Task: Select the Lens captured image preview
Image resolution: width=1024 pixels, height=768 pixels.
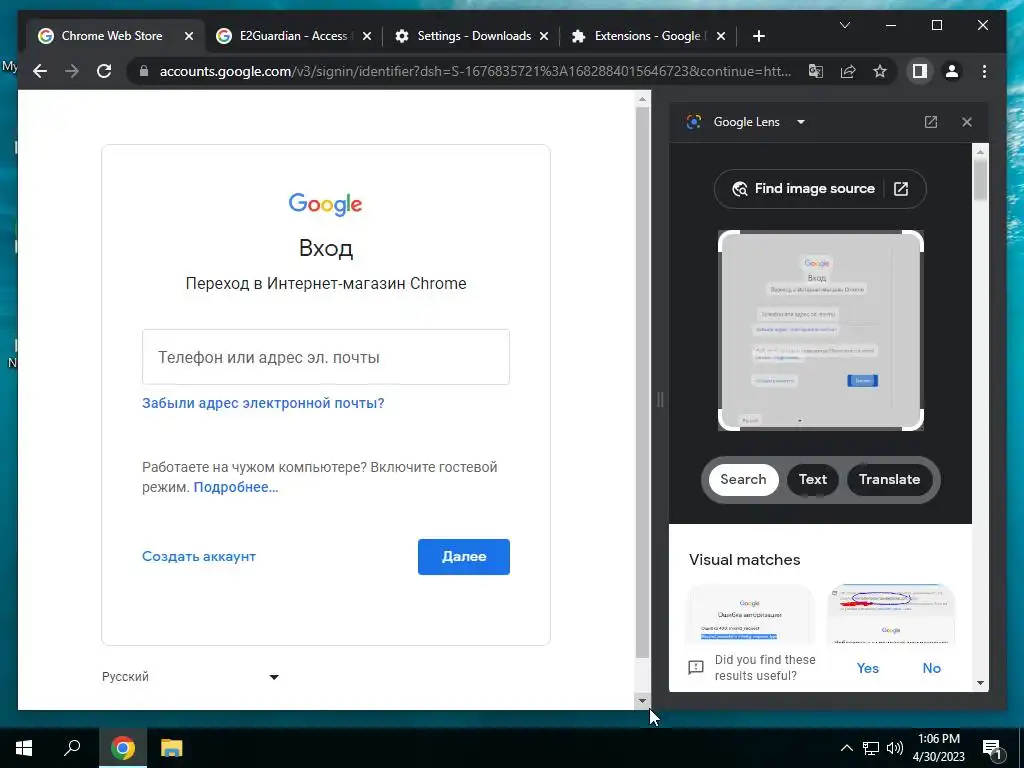Action: [x=821, y=330]
